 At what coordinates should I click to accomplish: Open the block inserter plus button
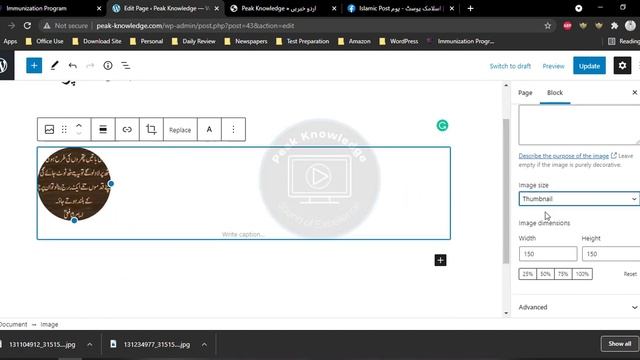point(34,65)
